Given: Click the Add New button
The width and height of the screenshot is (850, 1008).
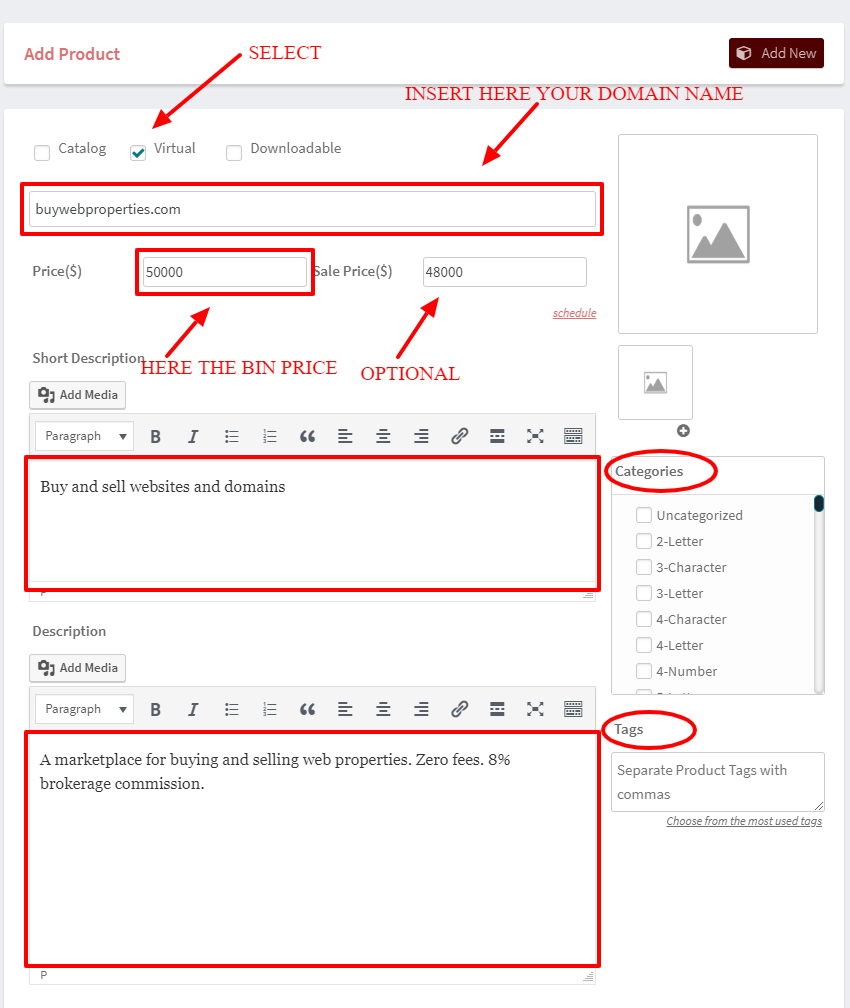Looking at the screenshot, I should point(776,53).
